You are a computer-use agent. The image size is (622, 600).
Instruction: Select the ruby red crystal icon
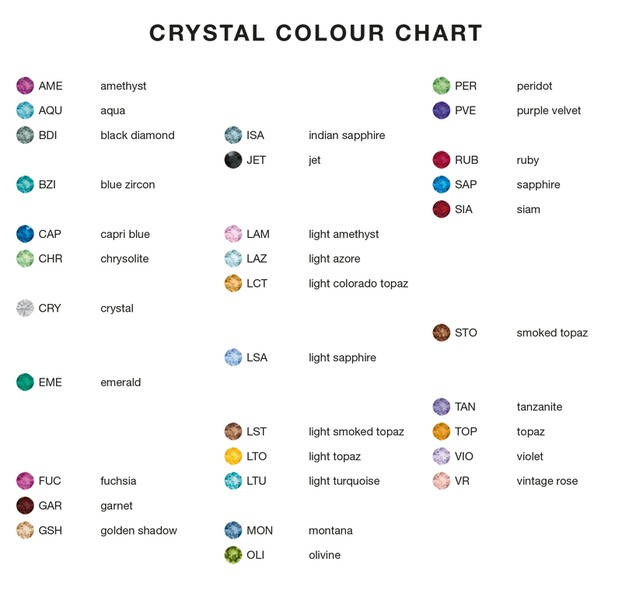tap(441, 160)
